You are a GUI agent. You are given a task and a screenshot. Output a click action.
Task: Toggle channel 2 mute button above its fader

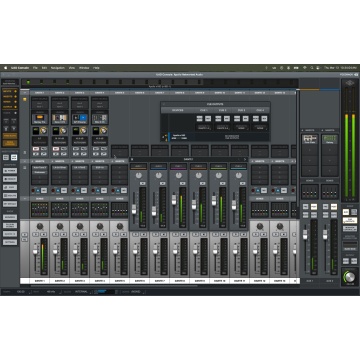[64, 234]
